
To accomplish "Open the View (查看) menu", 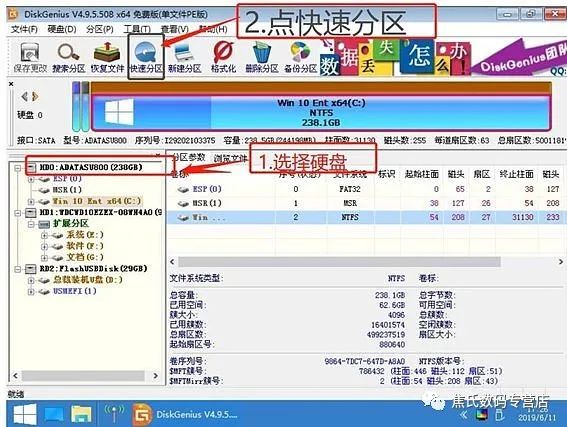I will [174, 29].
